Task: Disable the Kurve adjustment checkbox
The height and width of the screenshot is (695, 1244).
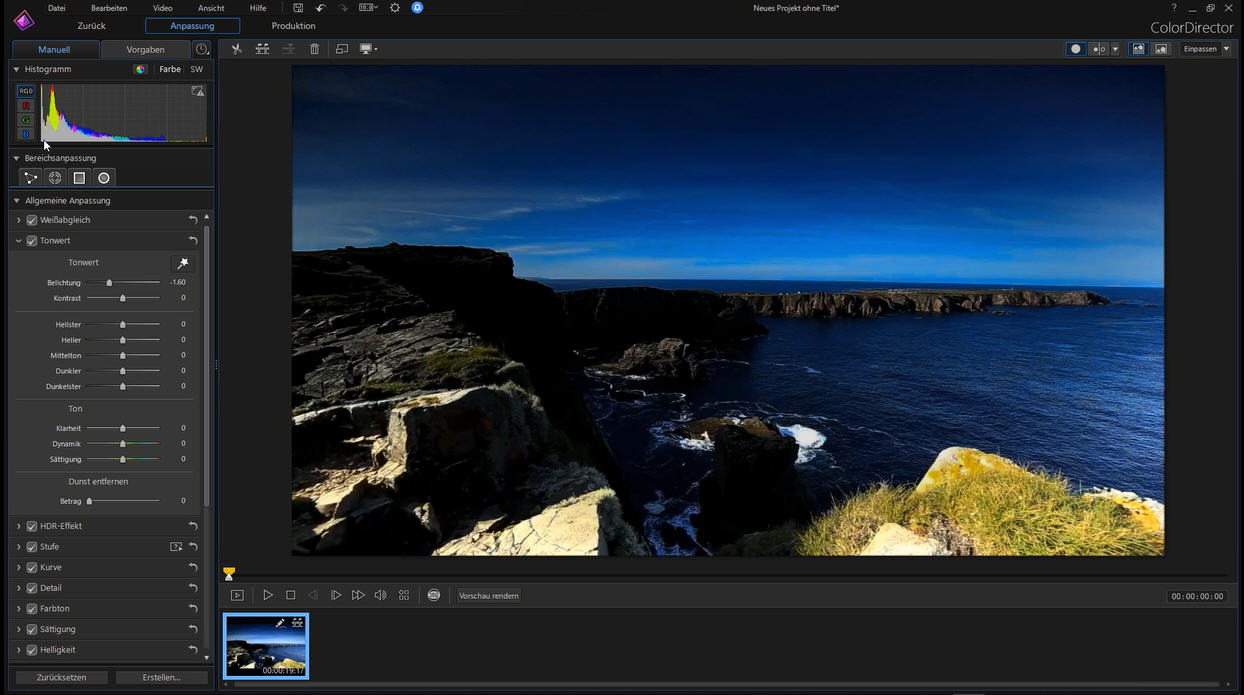Action: coord(32,568)
